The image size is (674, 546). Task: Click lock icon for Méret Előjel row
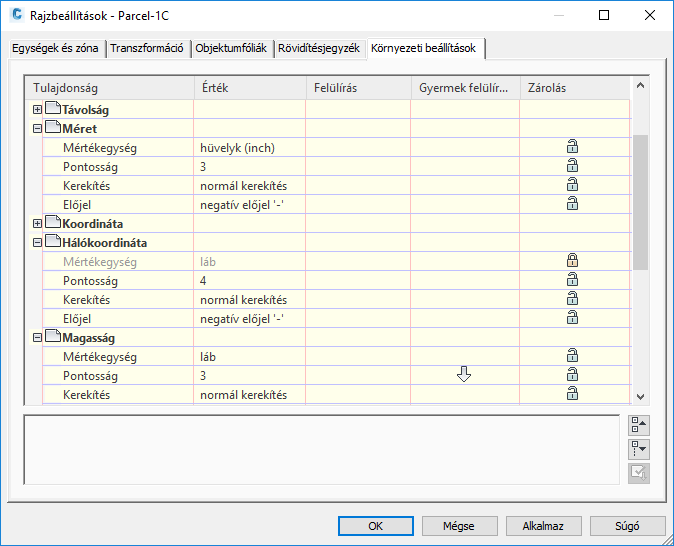pos(573,204)
